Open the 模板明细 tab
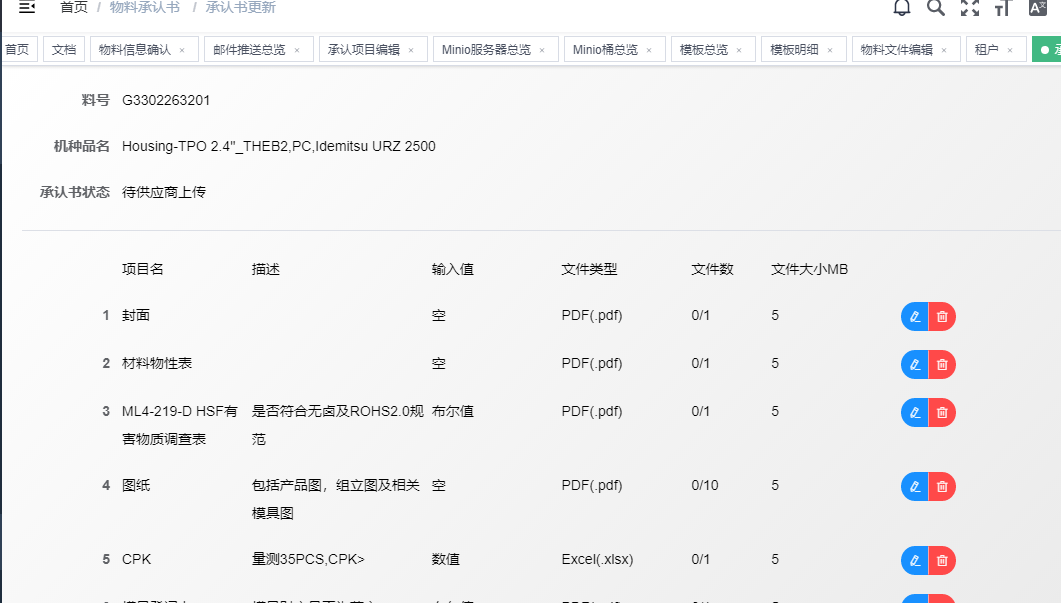1061x603 pixels. tap(794, 50)
